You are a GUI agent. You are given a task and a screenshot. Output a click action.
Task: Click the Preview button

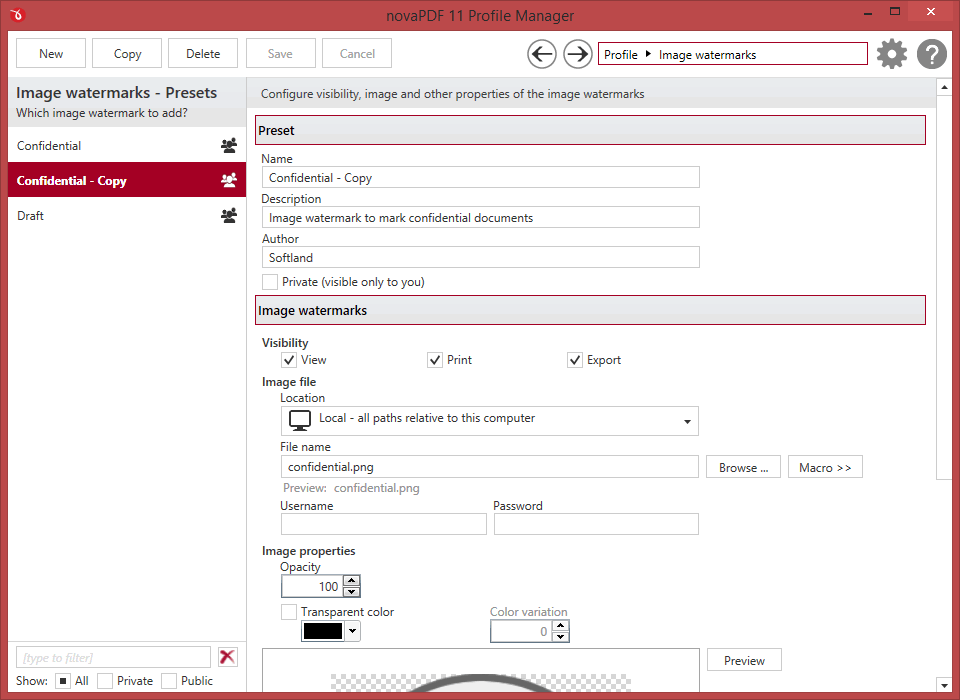pyautogui.click(x=744, y=660)
